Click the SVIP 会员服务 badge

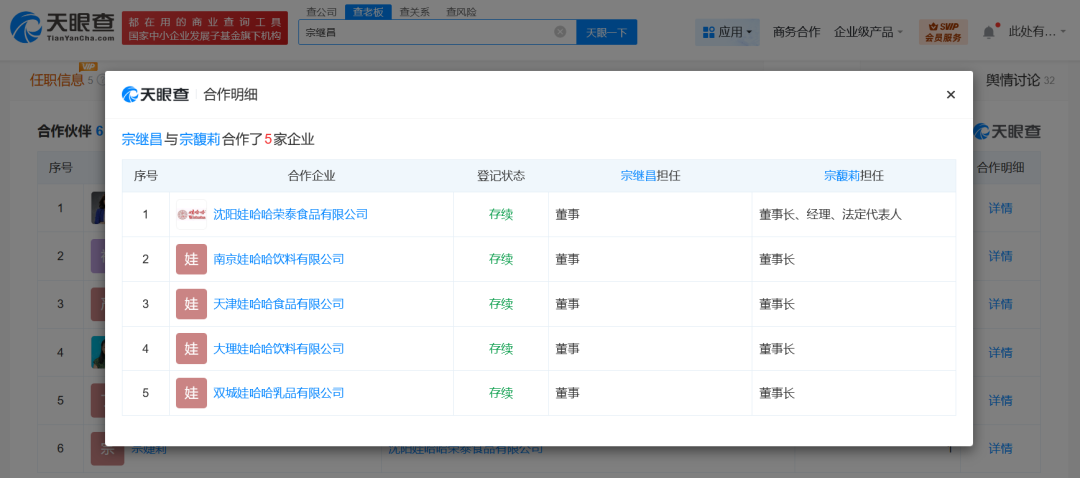point(943,32)
